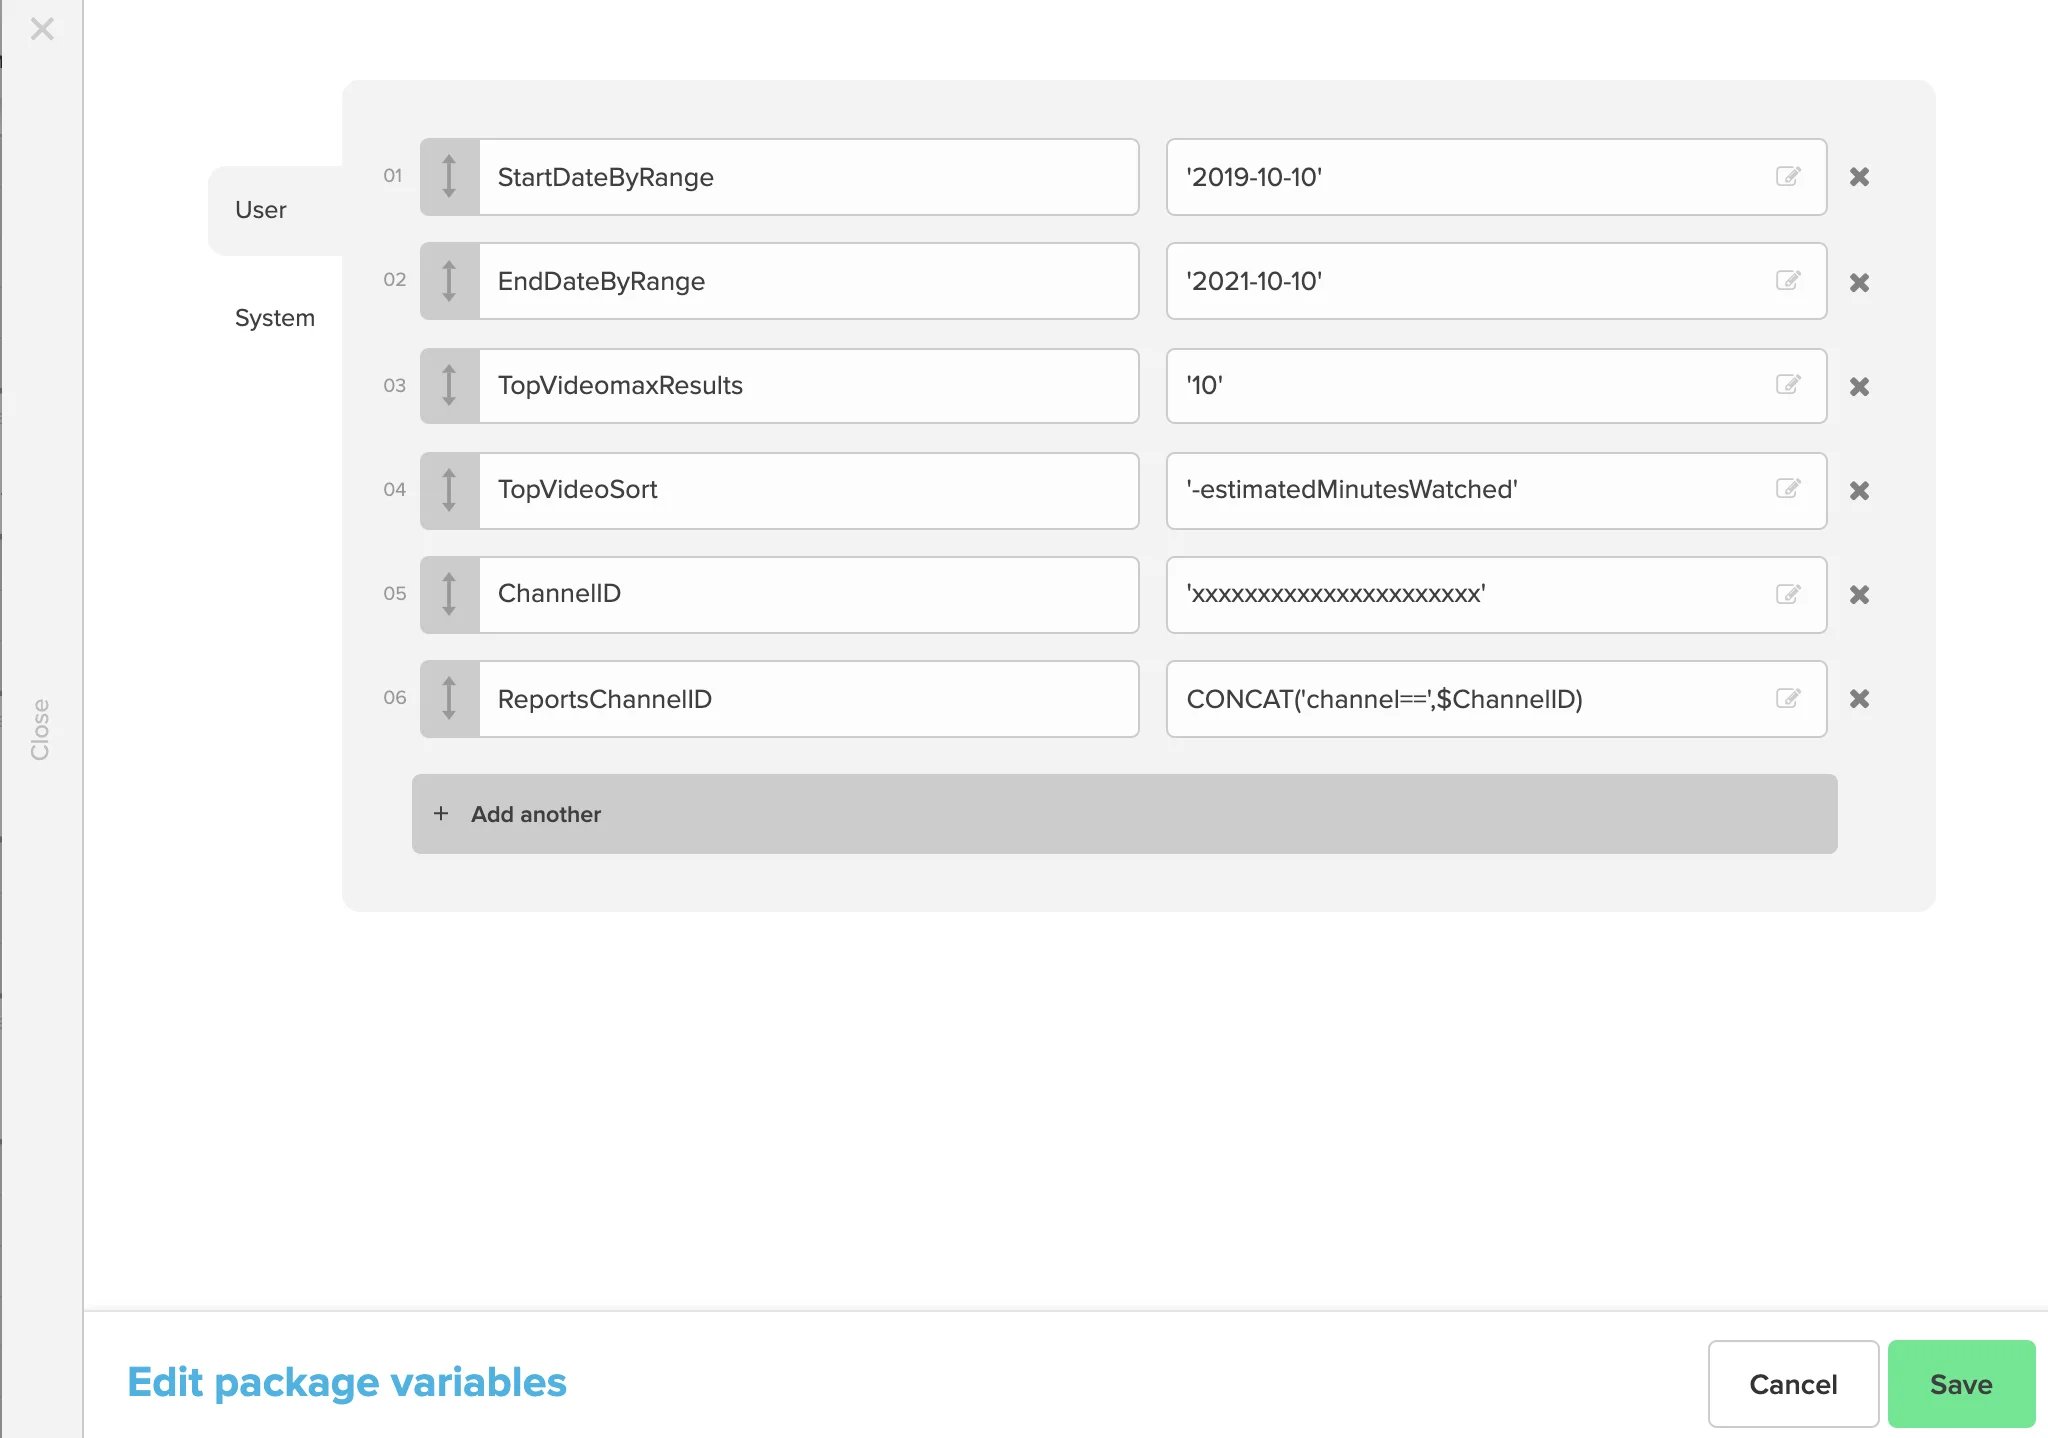Delete the EndDateByRange variable row
2048x1438 pixels.
coord(1859,283)
